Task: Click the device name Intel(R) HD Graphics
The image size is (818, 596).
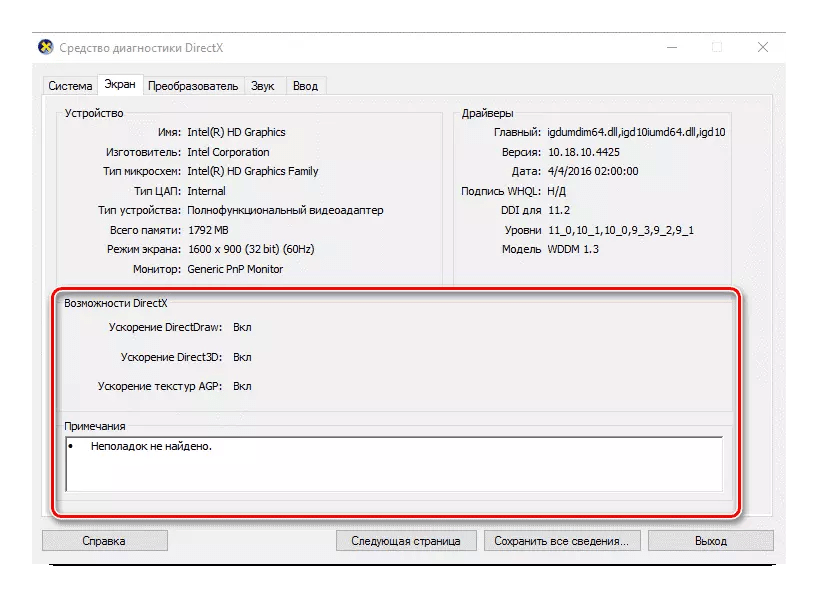Action: [236, 132]
